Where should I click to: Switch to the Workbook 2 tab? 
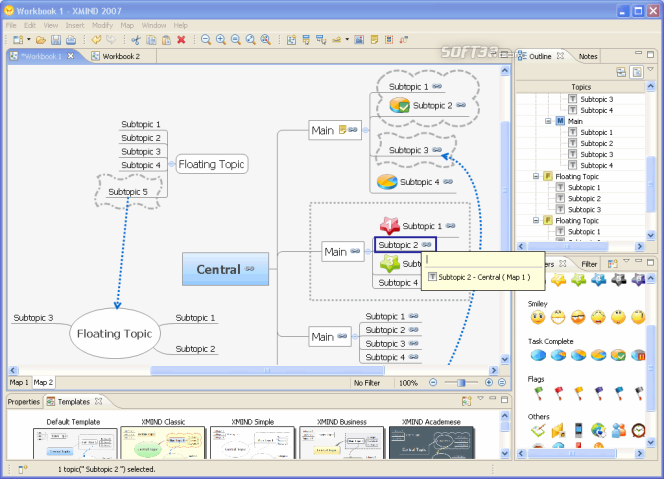pos(121,56)
